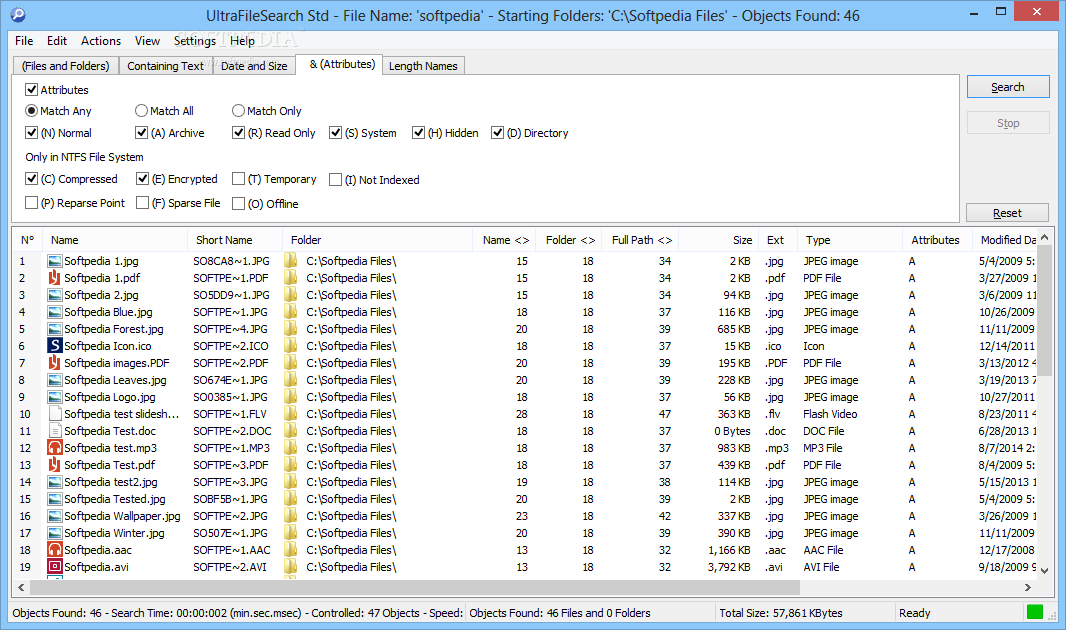1066x630 pixels.
Task: Click the image icon of Softpedia Wallpaper.jpg
Action: [x=54, y=516]
